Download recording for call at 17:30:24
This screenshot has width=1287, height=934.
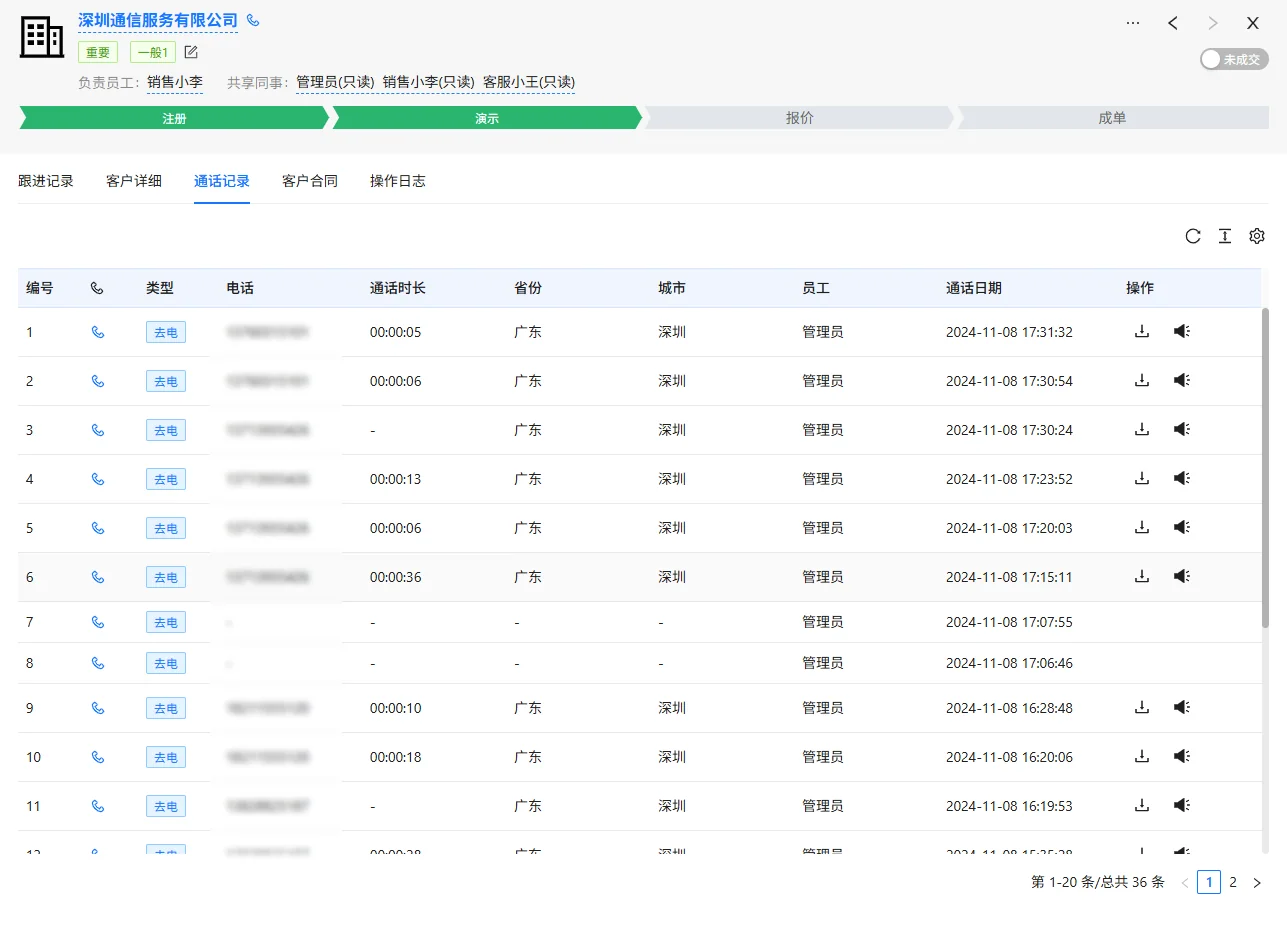pyautogui.click(x=1142, y=429)
